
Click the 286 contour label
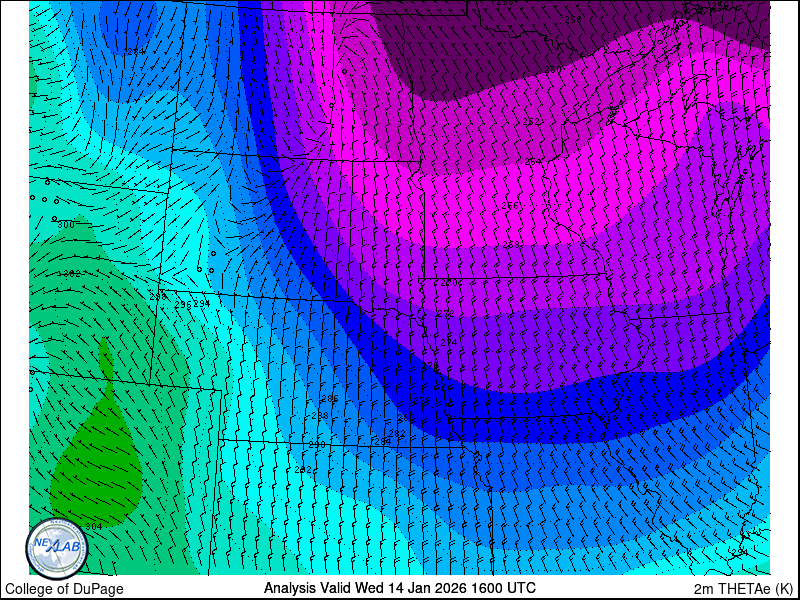coord(330,398)
